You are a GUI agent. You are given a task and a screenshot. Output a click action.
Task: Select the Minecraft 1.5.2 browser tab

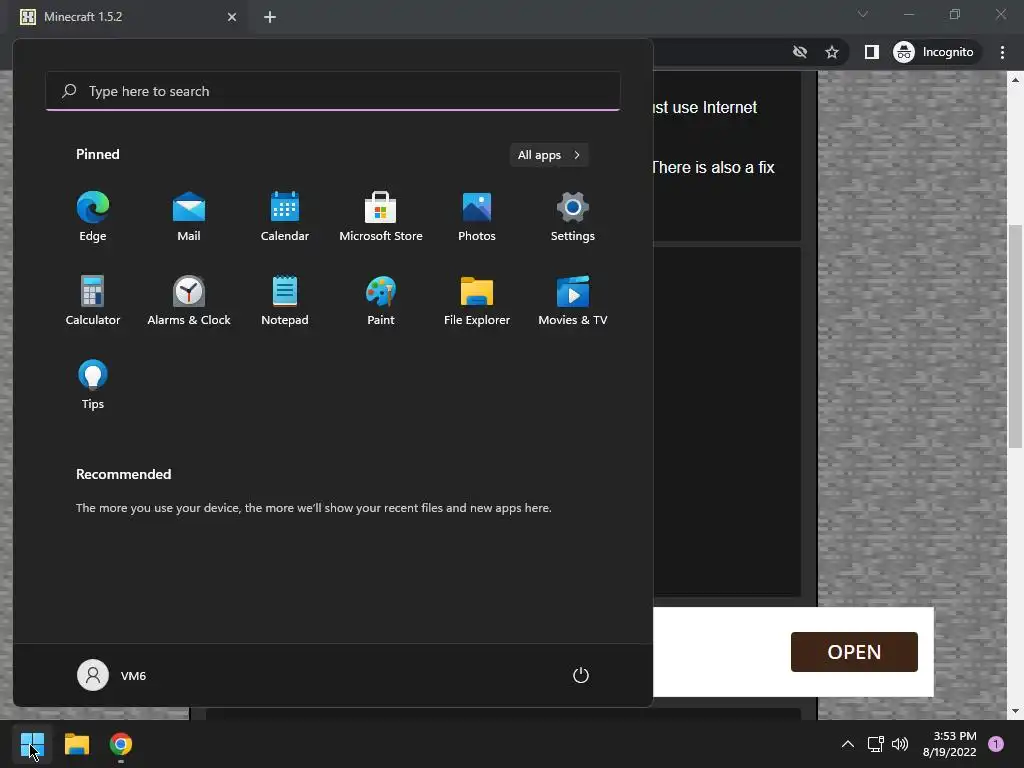[129, 17]
